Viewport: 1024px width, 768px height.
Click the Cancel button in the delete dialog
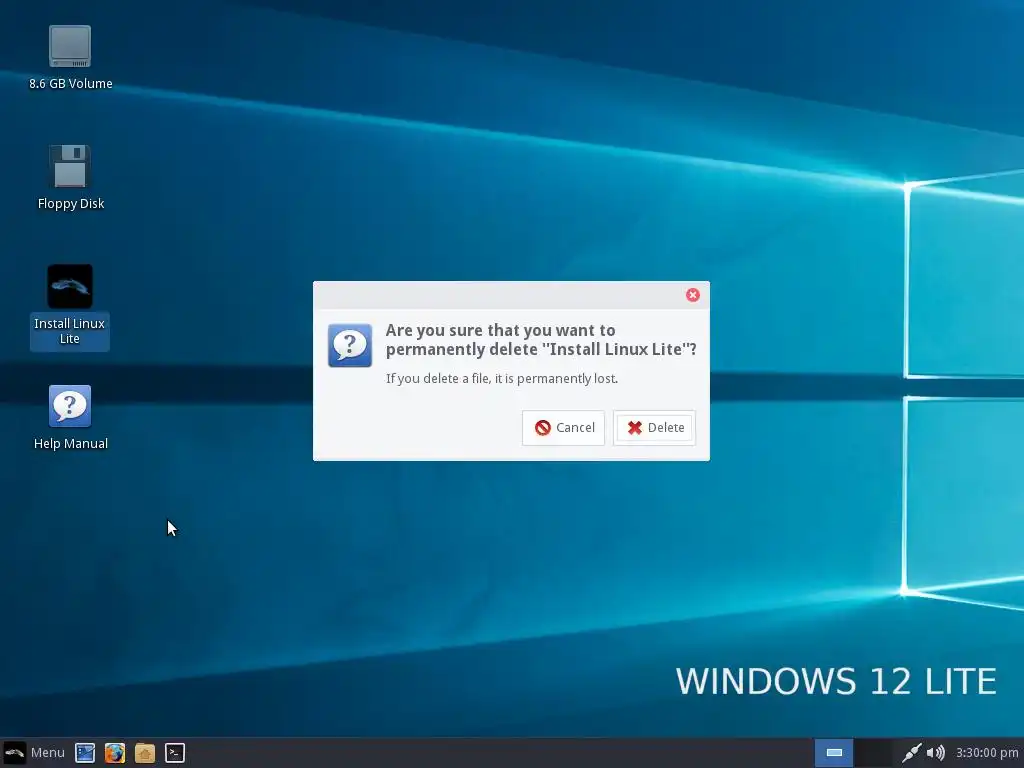(x=564, y=428)
